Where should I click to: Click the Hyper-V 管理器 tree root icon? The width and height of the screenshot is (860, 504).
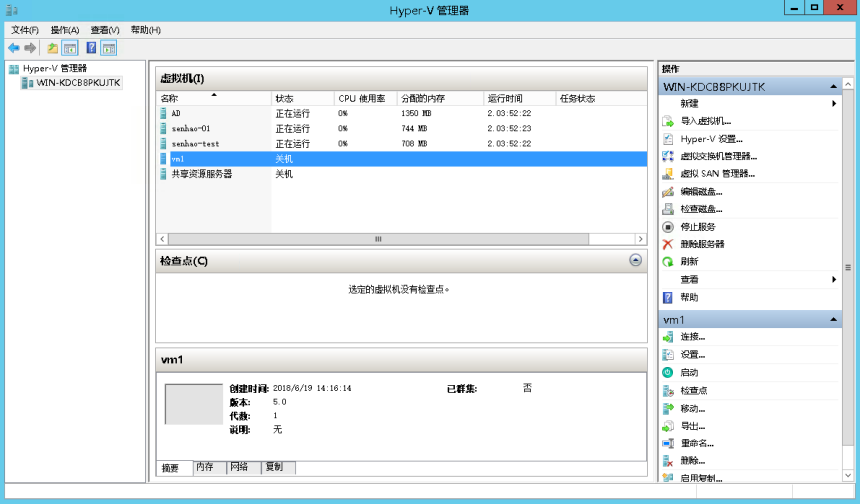[x=14, y=69]
